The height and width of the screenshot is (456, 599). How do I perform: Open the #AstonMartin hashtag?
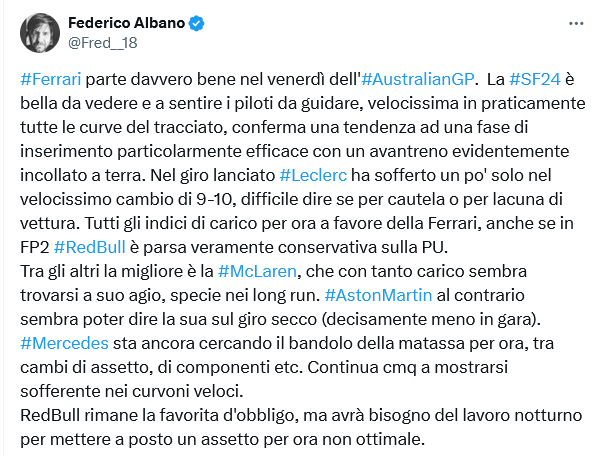(x=378, y=296)
